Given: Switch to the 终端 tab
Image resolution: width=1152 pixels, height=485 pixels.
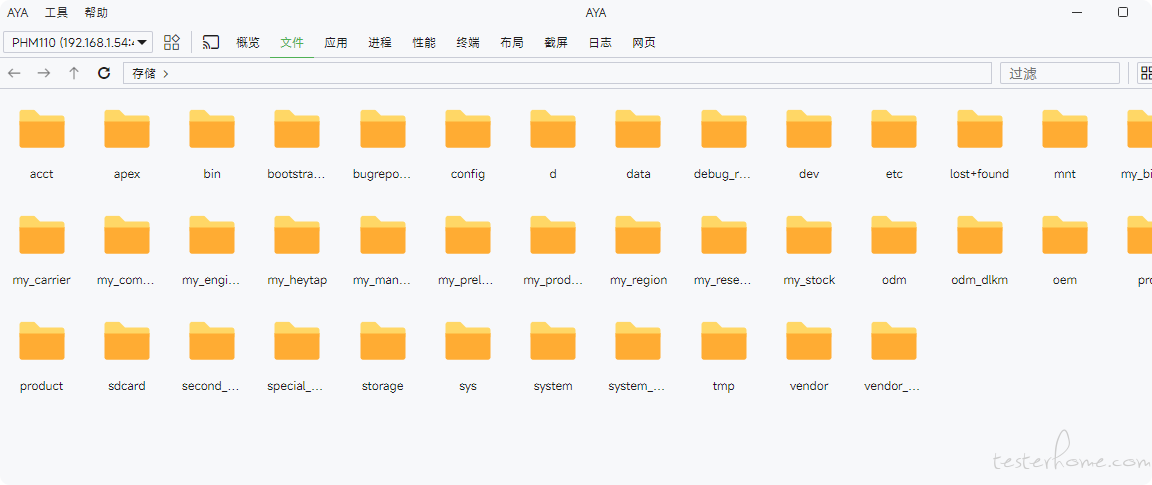Looking at the screenshot, I should coord(468,43).
